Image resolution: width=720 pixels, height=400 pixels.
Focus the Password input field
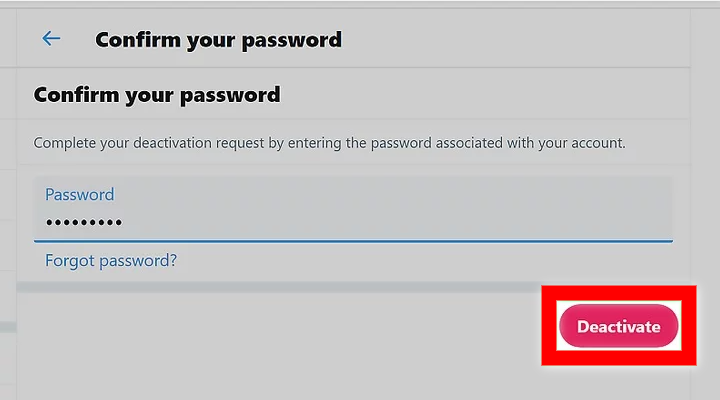click(353, 208)
